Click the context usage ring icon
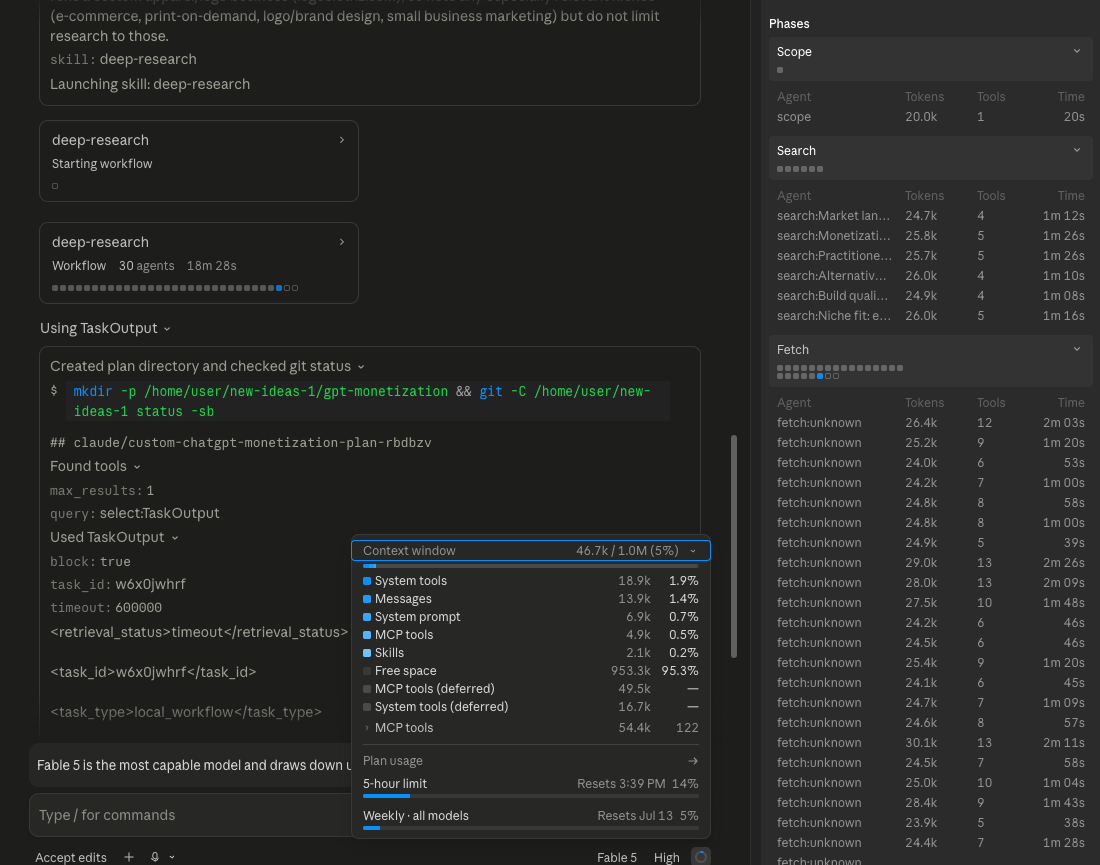This screenshot has height=865, width=1100. (x=700, y=857)
